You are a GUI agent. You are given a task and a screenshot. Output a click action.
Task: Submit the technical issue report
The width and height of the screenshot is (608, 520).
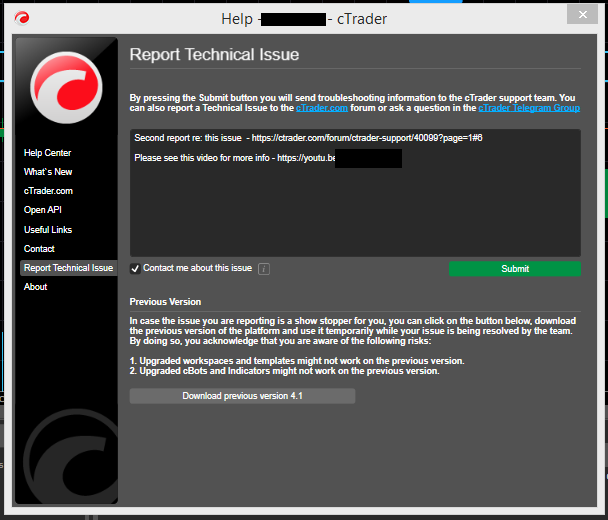point(515,269)
